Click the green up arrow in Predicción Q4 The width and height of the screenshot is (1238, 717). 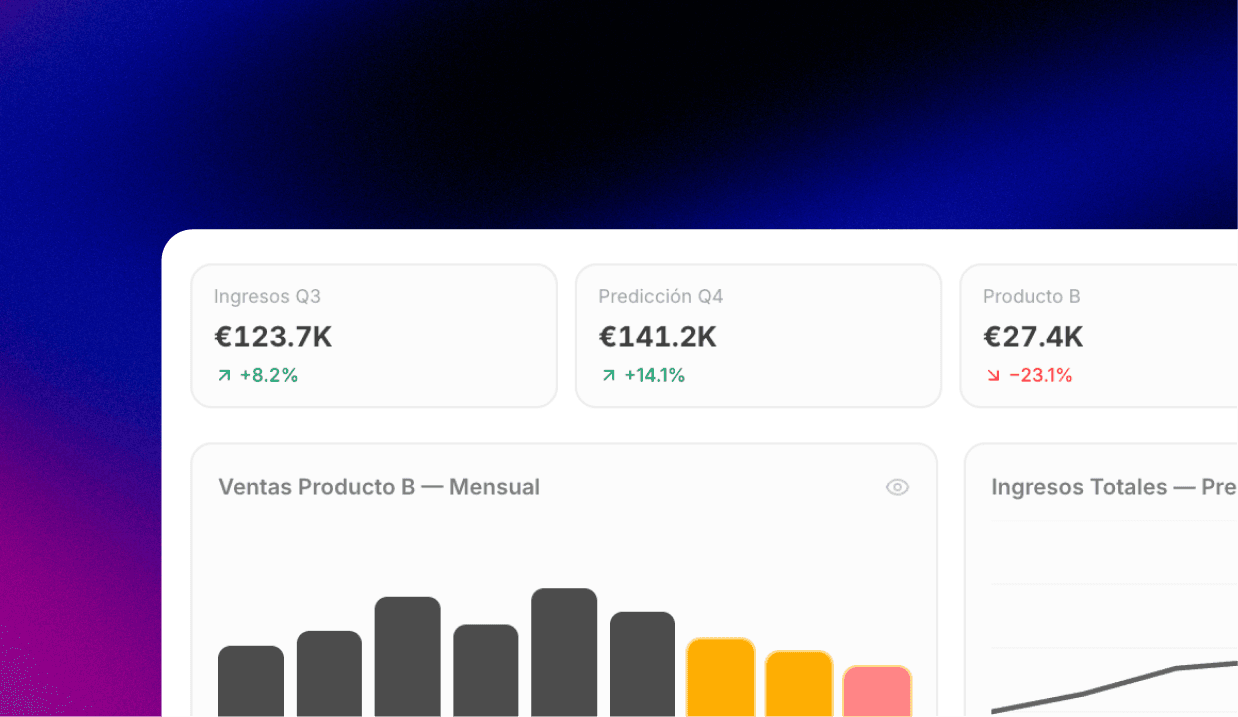(608, 376)
